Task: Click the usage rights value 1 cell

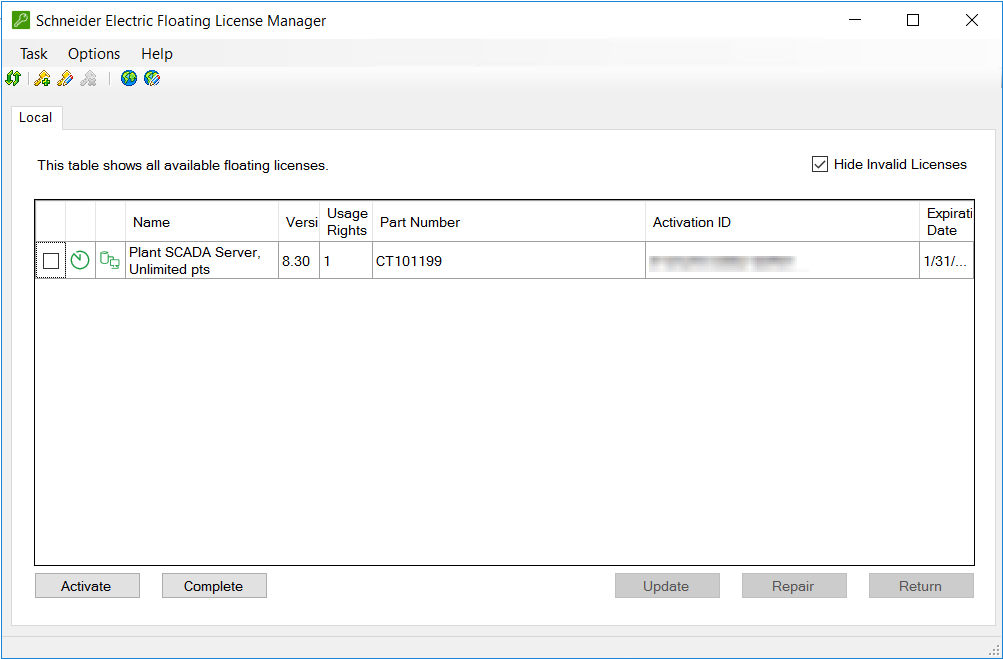Action: point(346,260)
